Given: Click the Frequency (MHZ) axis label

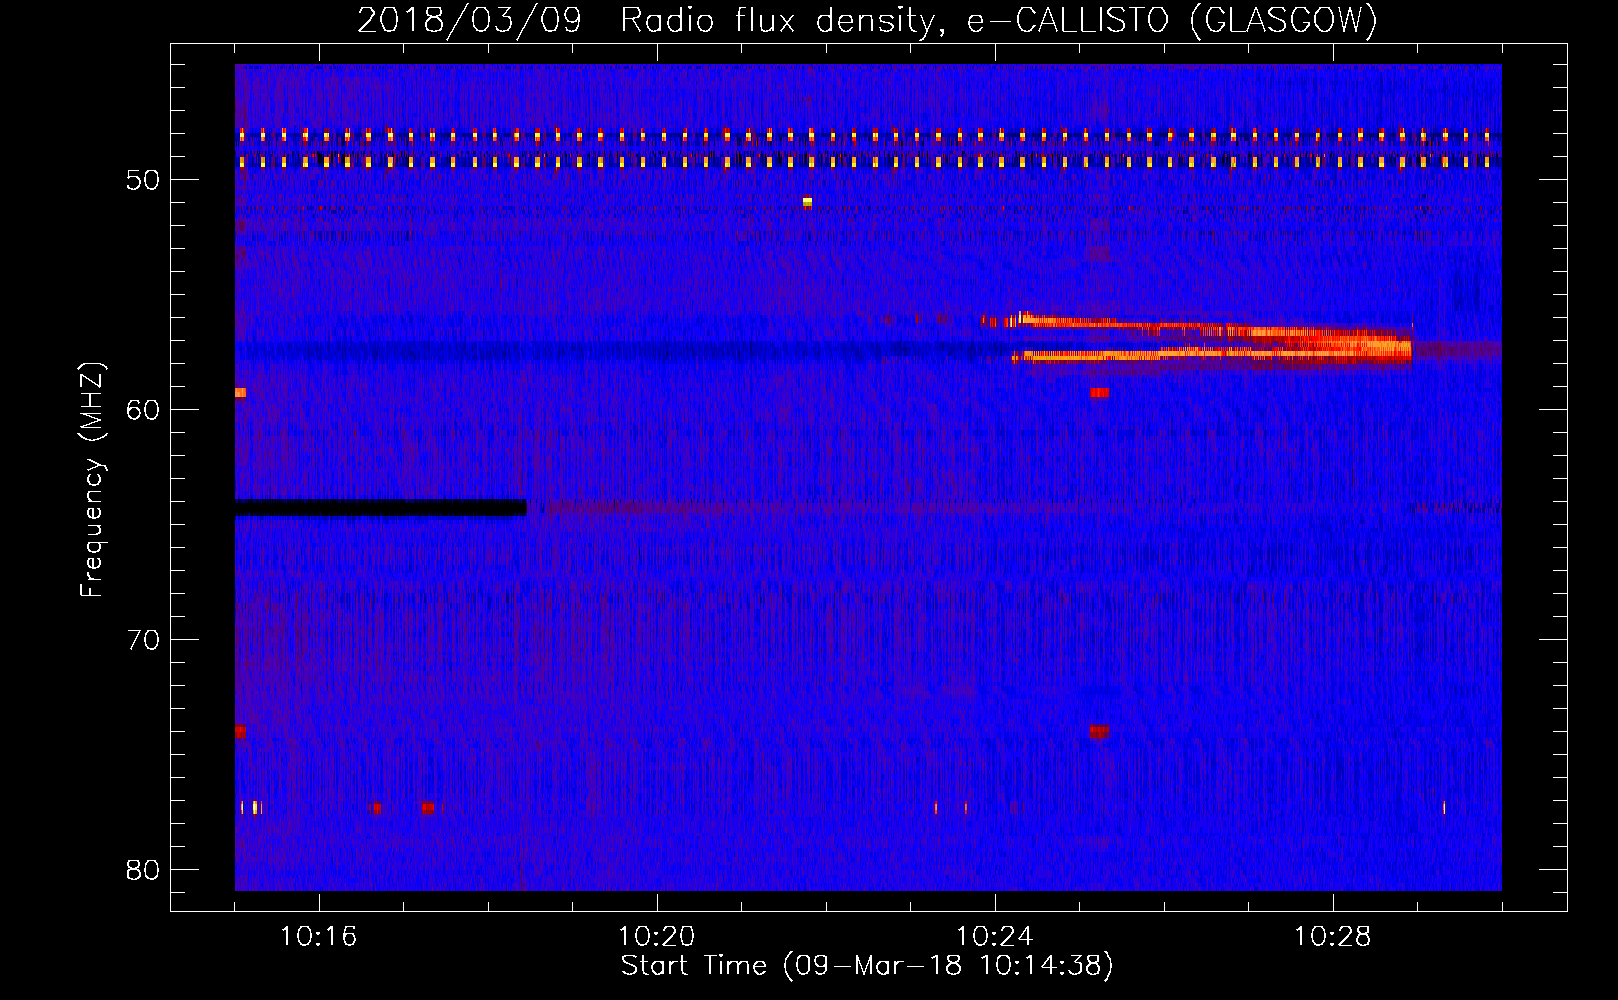Looking at the screenshot, I should point(92,480).
